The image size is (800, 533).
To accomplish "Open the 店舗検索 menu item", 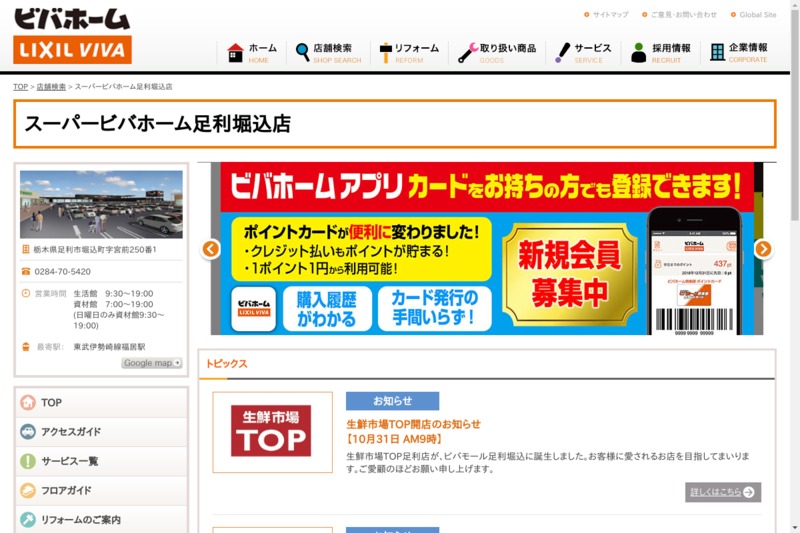I will tap(328, 53).
